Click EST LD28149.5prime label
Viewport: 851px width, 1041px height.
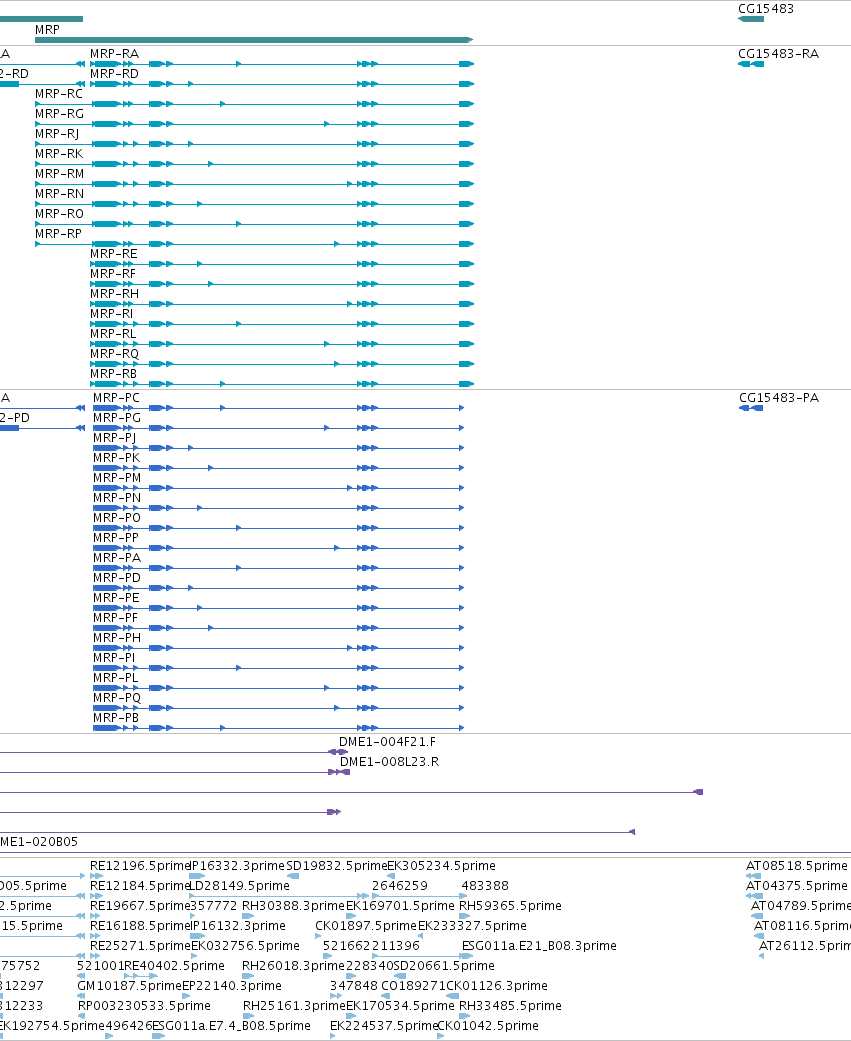pyautogui.click(x=240, y=886)
